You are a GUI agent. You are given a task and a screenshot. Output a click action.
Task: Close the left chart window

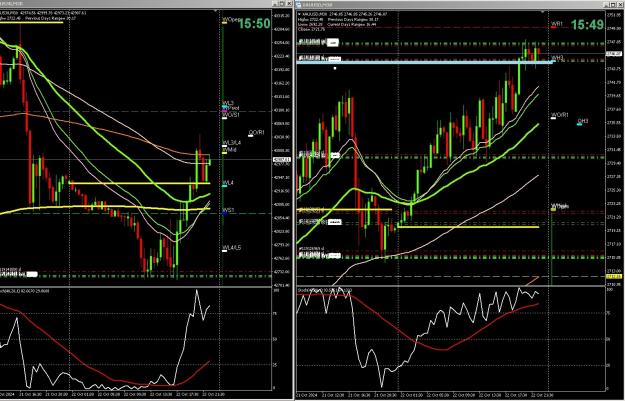(288, 4)
